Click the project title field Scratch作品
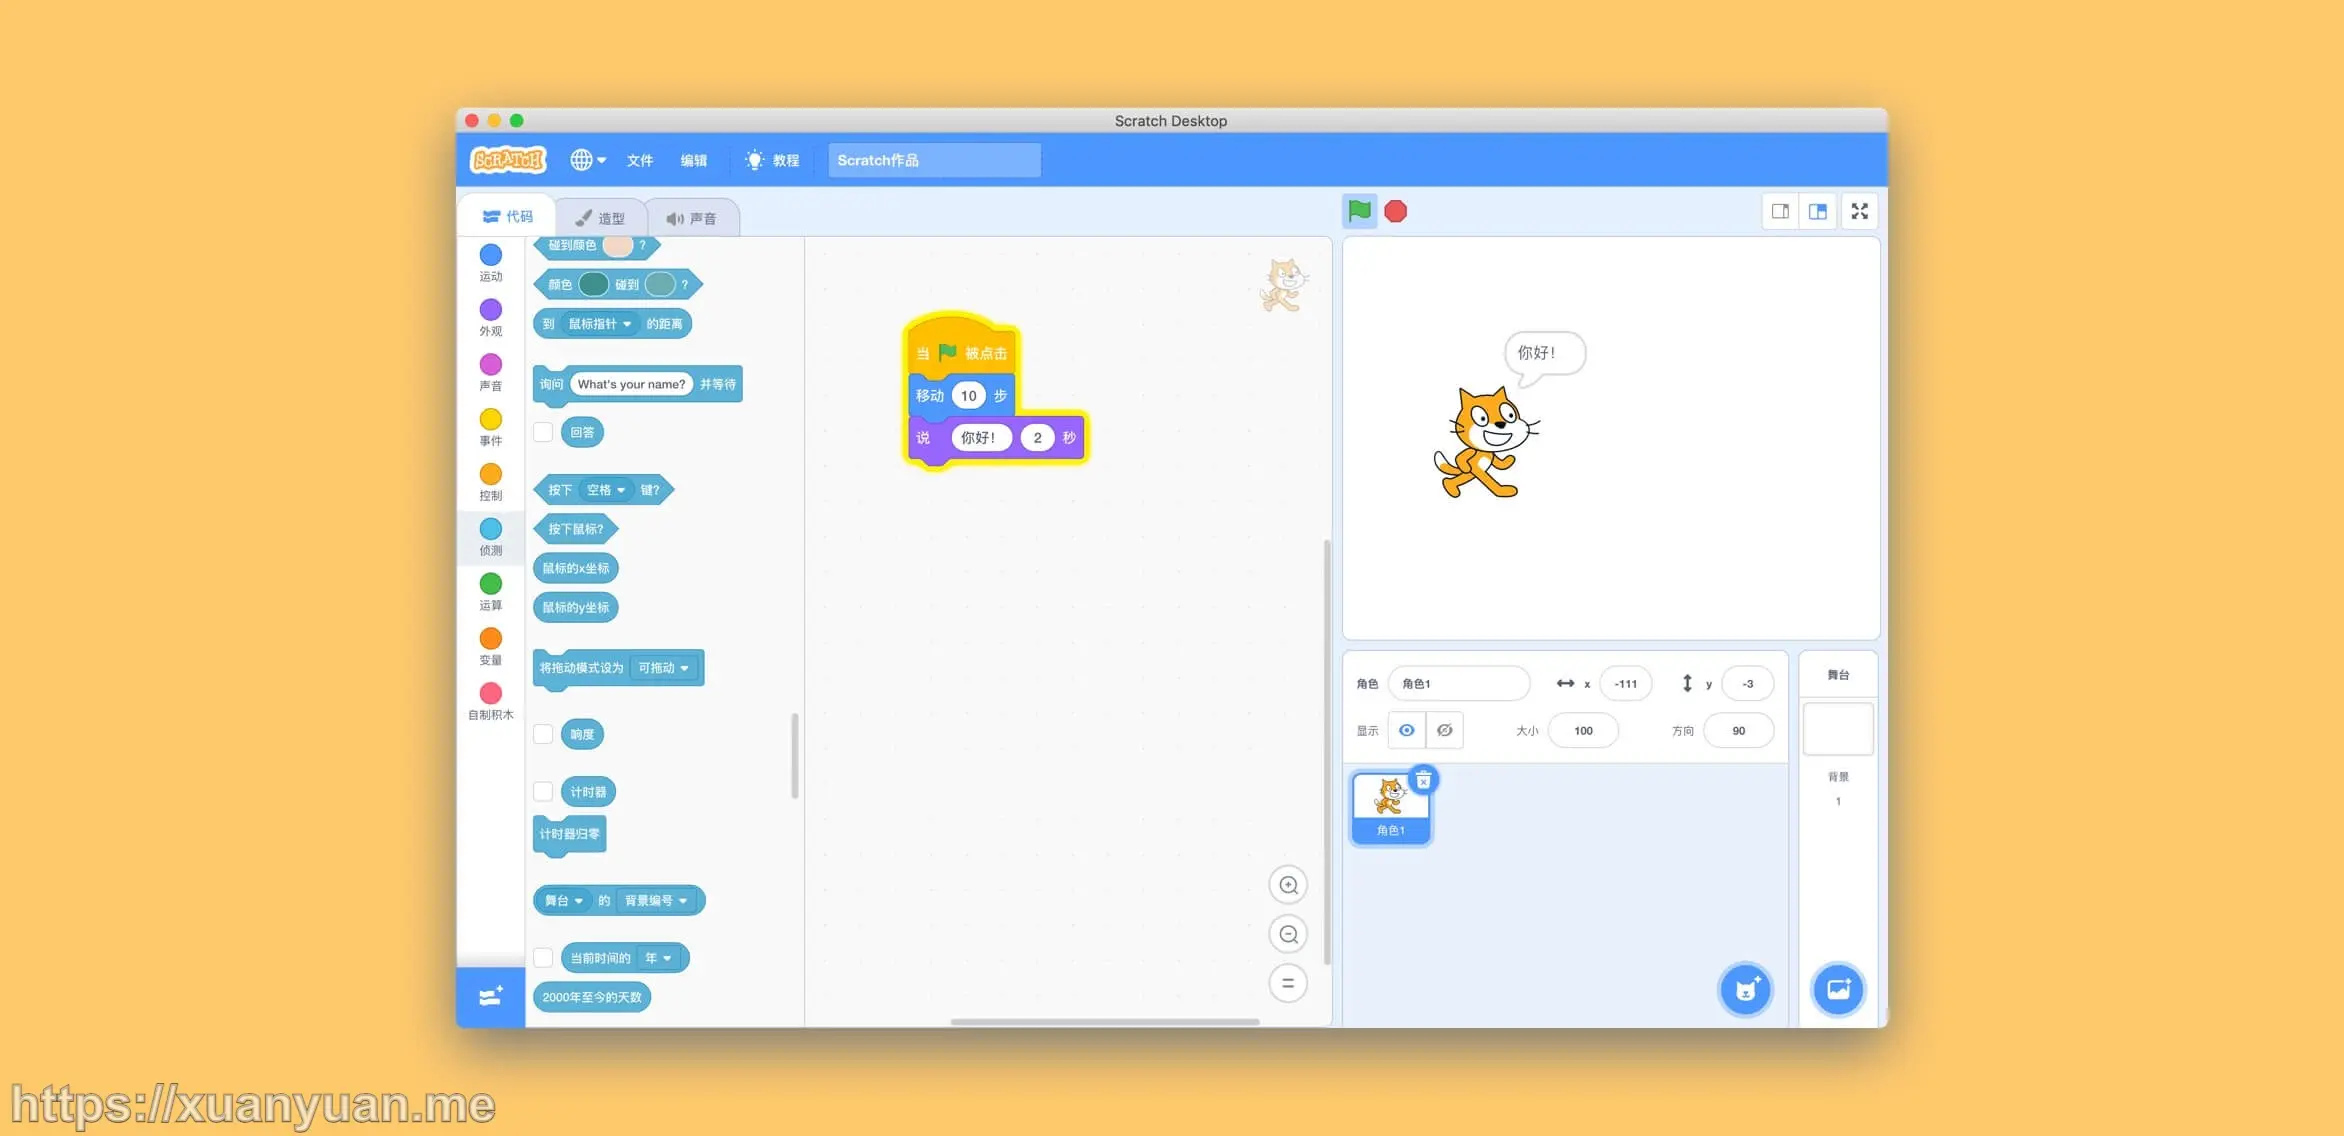This screenshot has width=2344, height=1136. (934, 160)
